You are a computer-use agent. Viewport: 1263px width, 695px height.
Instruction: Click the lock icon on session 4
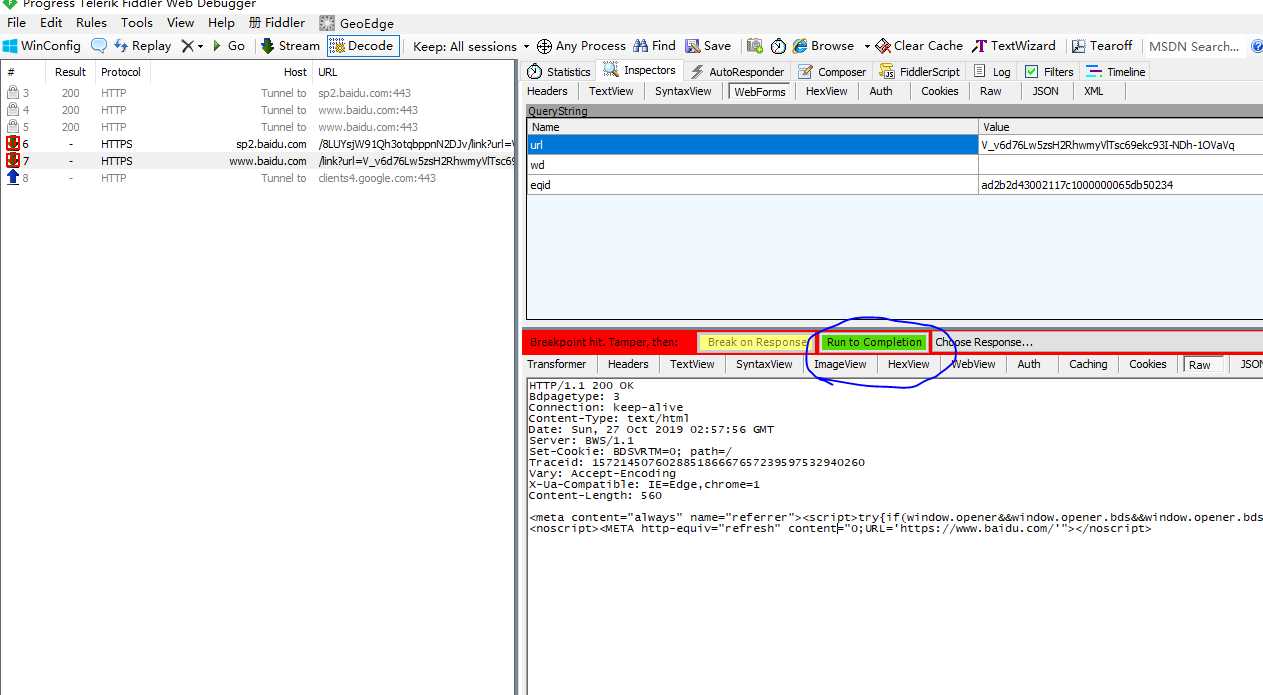point(13,110)
